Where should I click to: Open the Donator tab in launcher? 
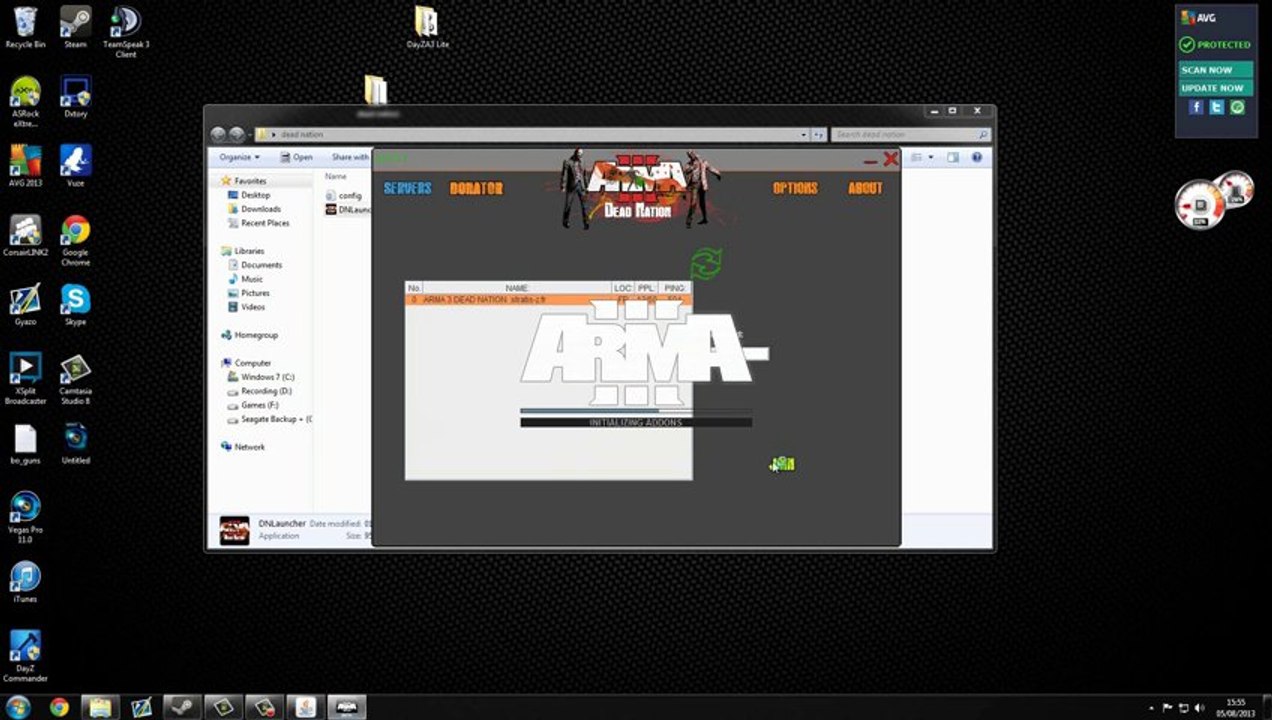[x=476, y=188]
